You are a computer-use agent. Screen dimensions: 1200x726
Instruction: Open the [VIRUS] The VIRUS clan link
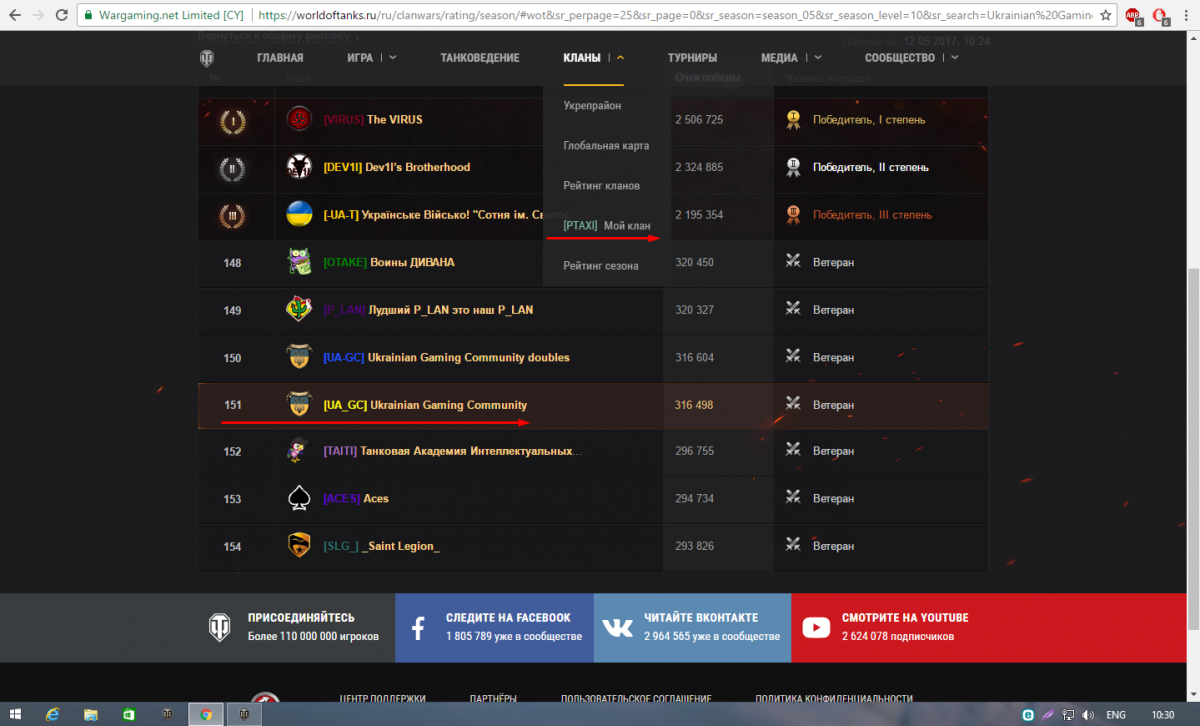point(373,120)
